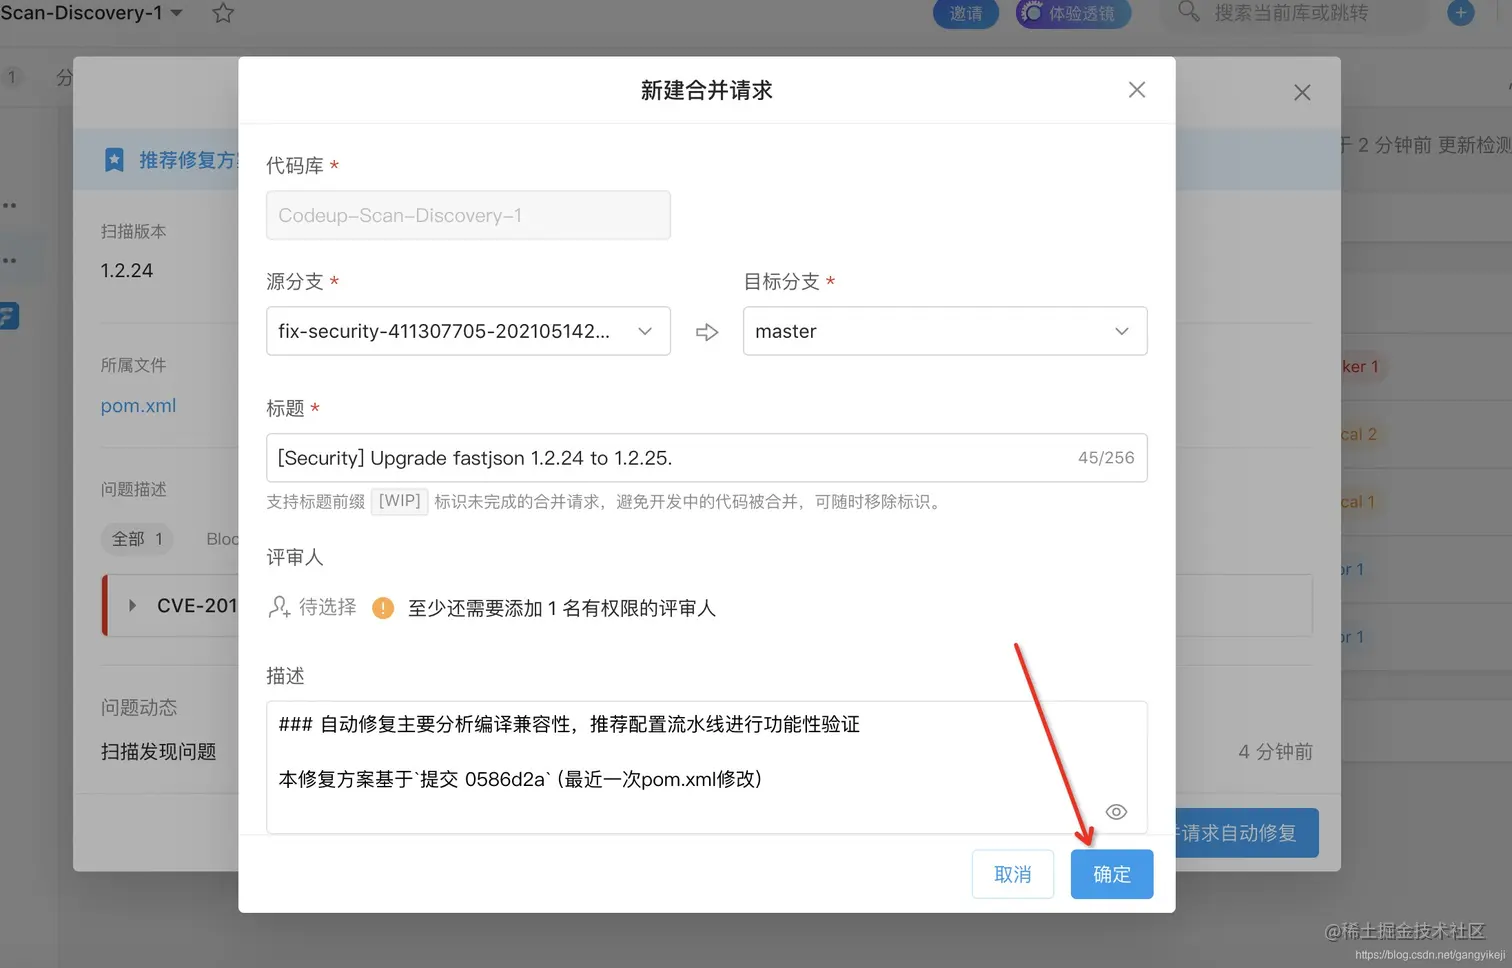Open the 源分支 dropdown
The height and width of the screenshot is (968, 1512).
[468, 331]
